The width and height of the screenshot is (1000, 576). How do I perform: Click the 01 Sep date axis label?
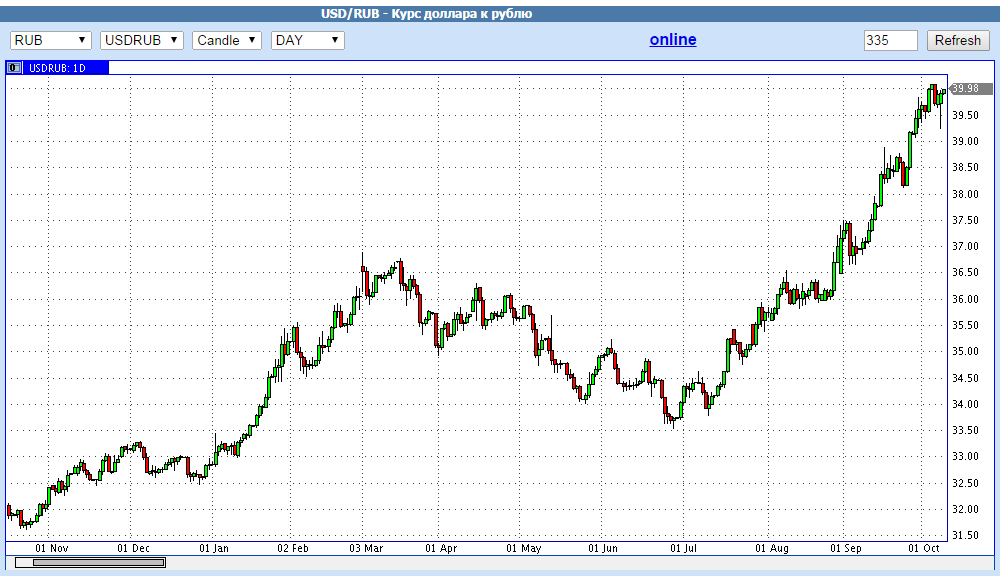pyautogui.click(x=846, y=548)
